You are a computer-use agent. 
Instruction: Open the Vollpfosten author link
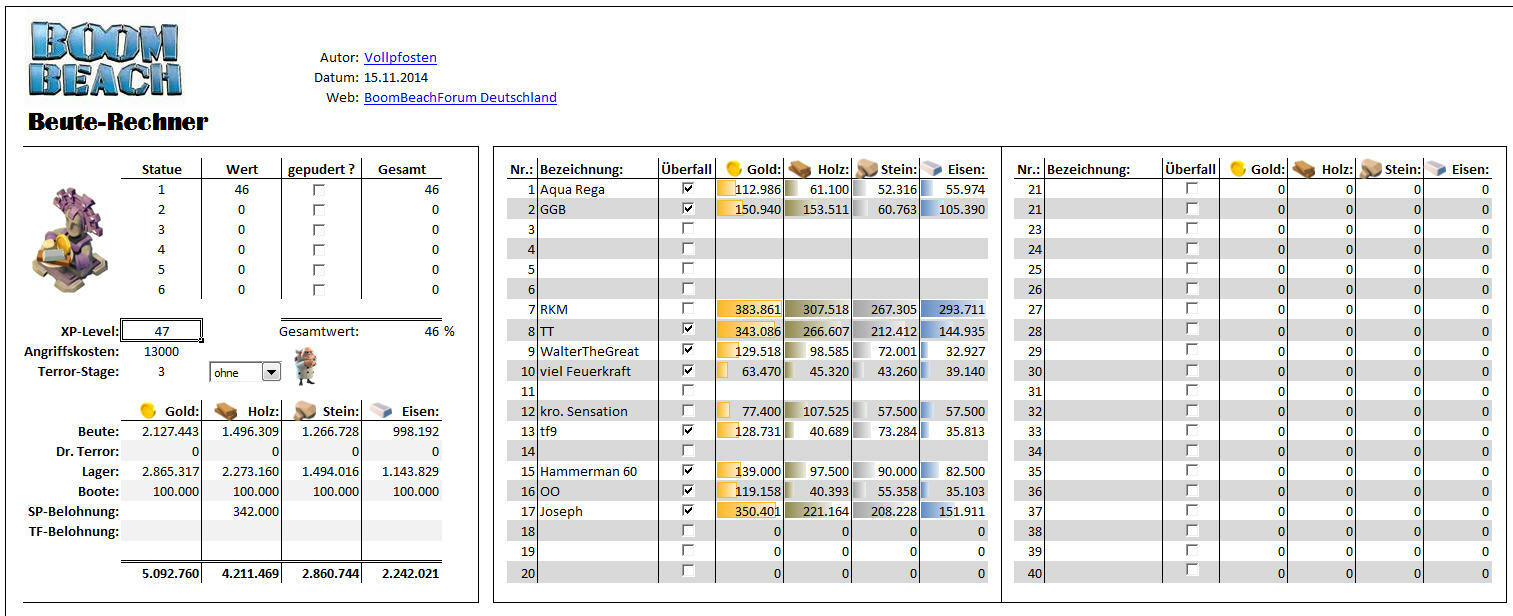pos(400,58)
